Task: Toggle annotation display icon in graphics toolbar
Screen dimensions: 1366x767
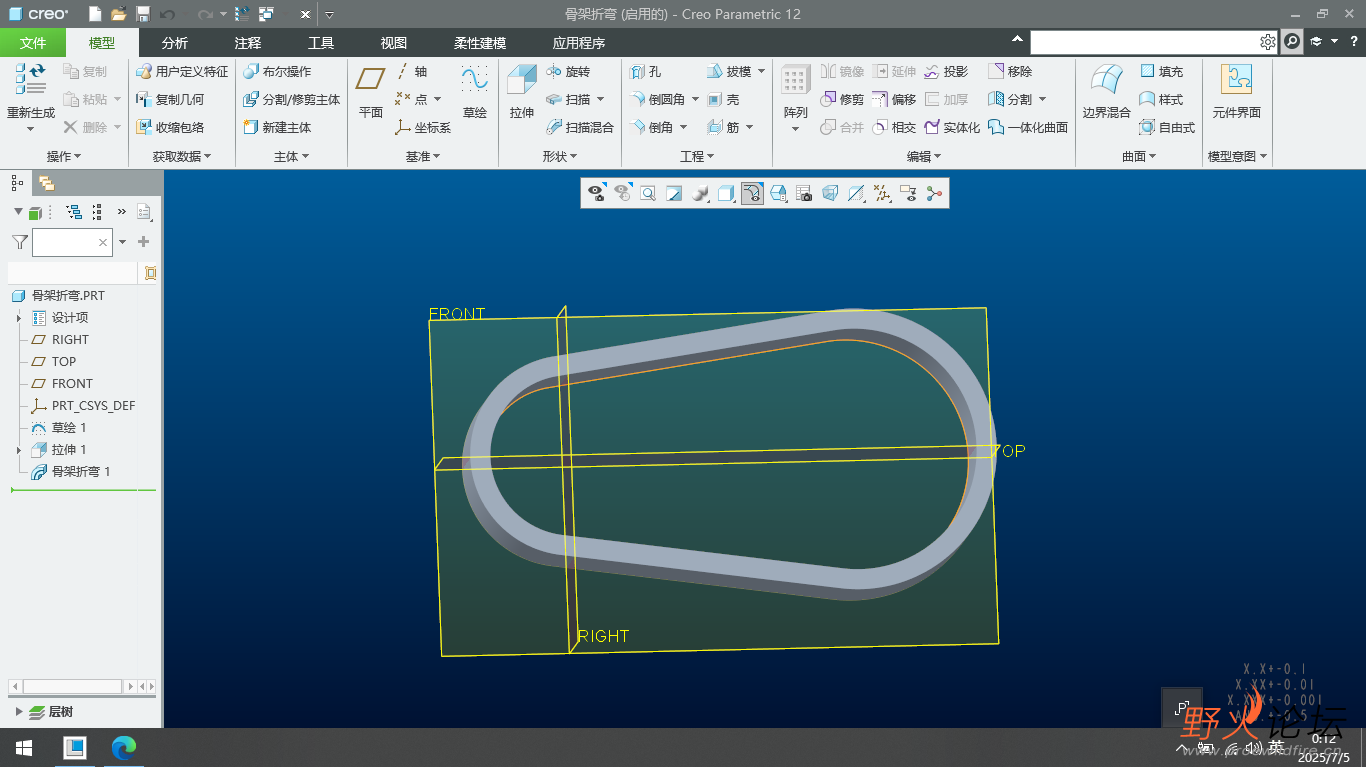Action: (x=908, y=193)
